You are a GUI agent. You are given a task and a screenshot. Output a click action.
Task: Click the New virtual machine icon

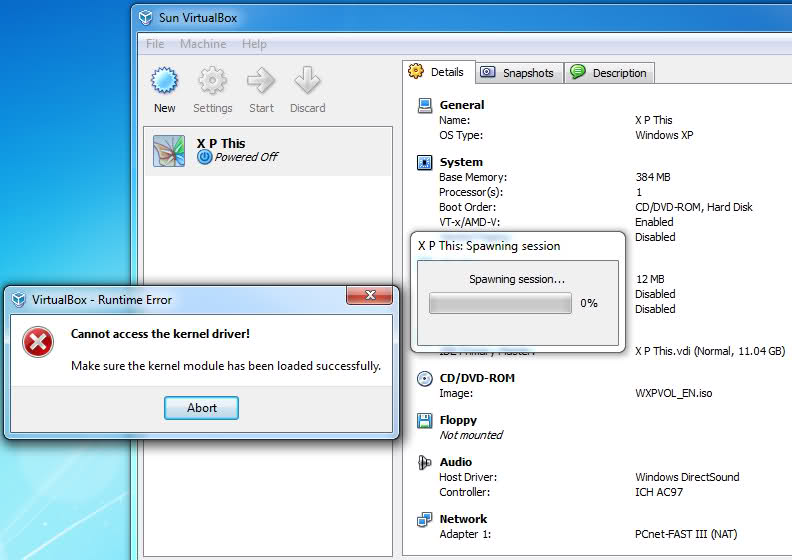coord(165,81)
